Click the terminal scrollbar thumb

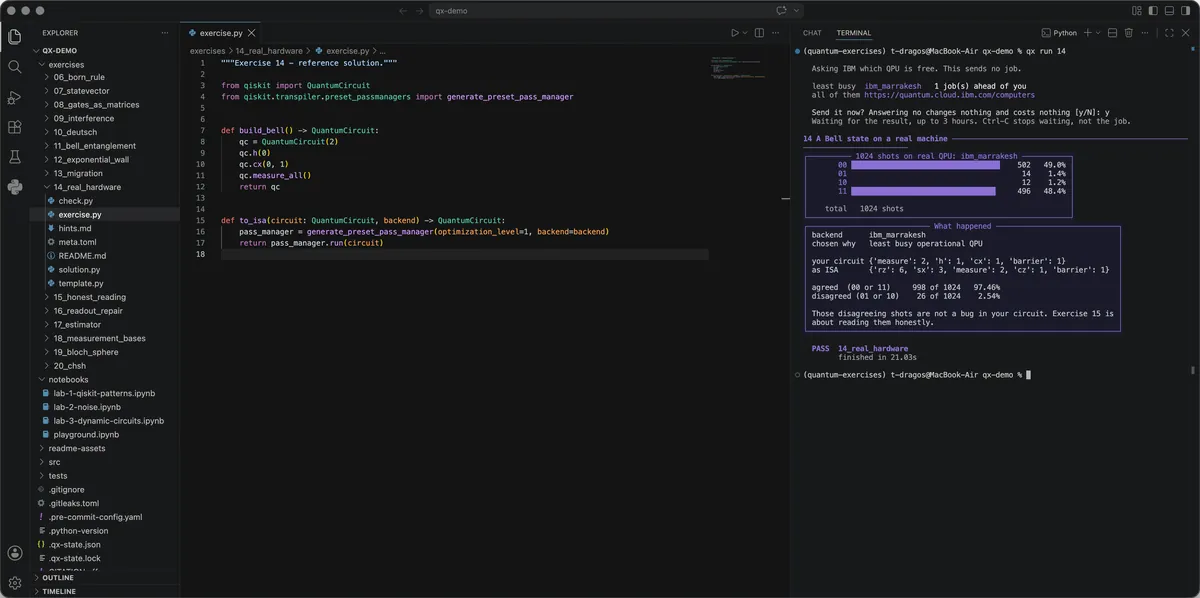point(1191,371)
